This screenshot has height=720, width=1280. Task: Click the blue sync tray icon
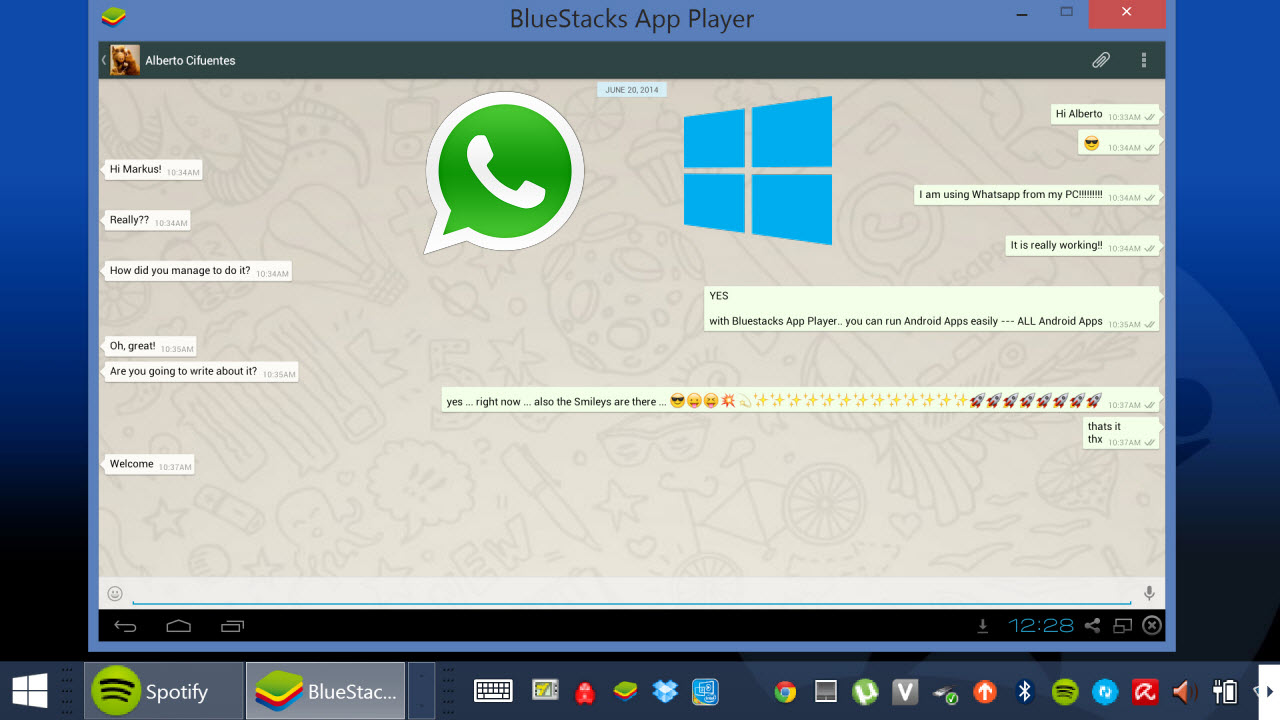(1105, 691)
